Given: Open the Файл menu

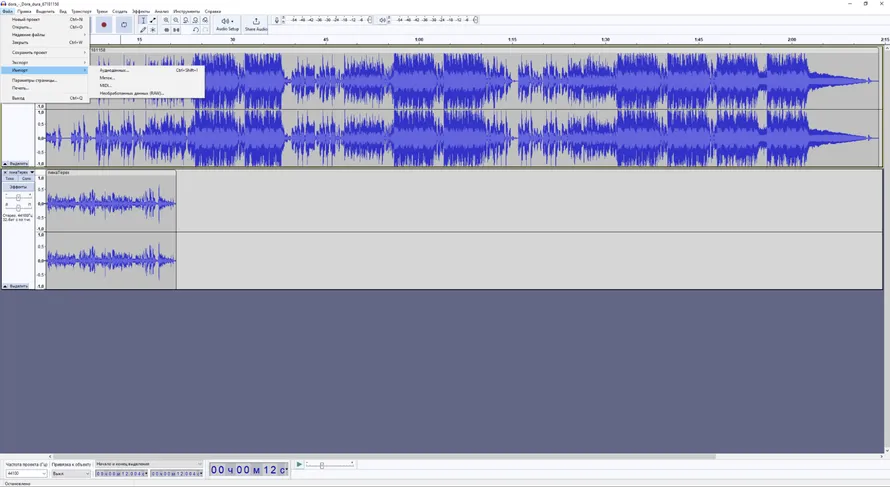Looking at the screenshot, I should (7, 11).
